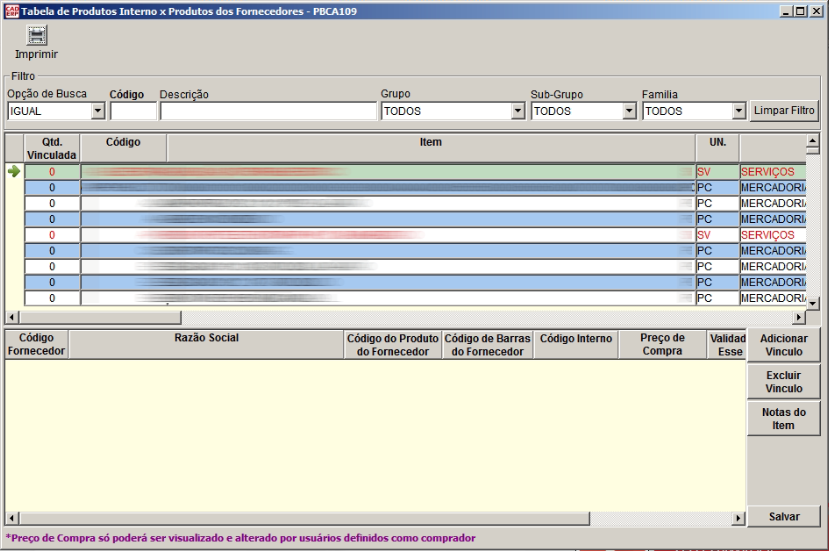Select the first SERVIÇOS cell in green row
This screenshot has height=551, width=829.
pos(772,172)
